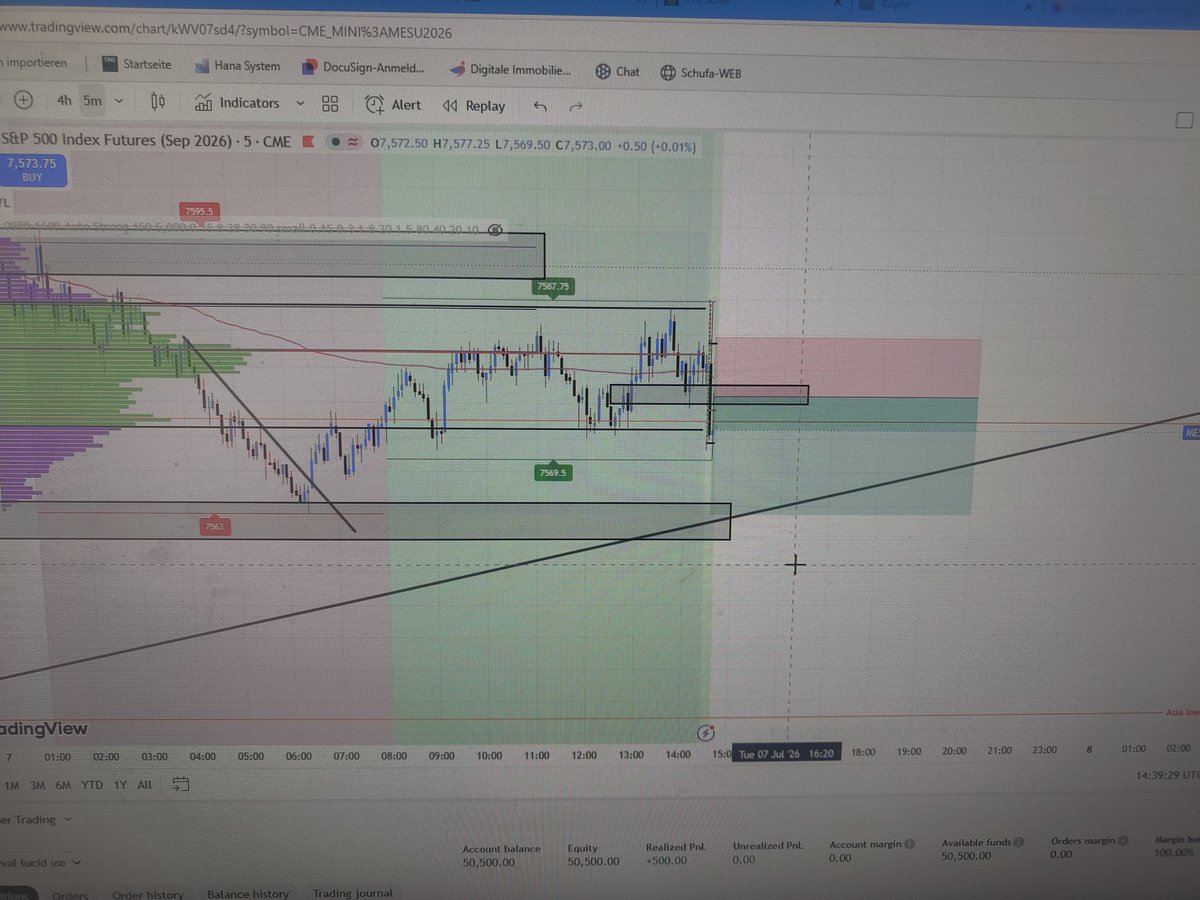Select the 4h timeframe
This screenshot has width=1200, height=900.
coord(64,100)
